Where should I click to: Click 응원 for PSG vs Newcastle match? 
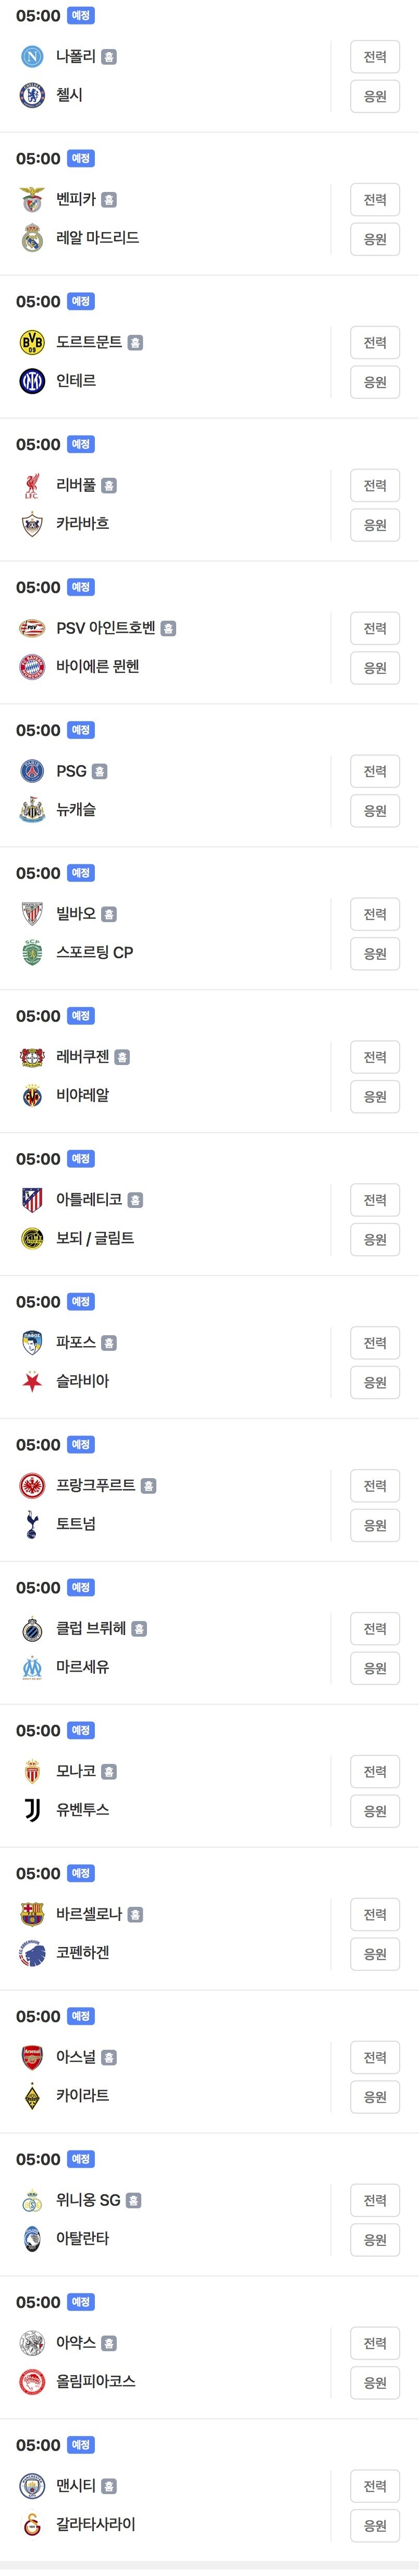tap(375, 811)
